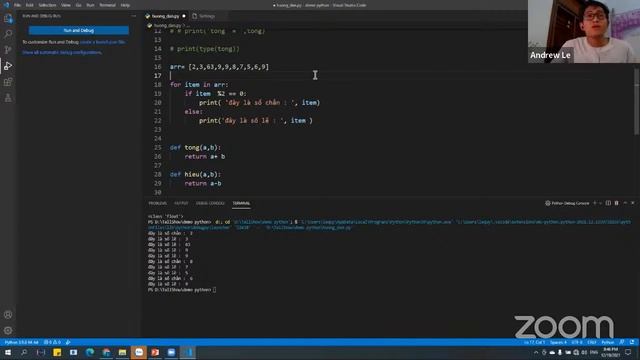Viewport: 640px width, 360px height.
Task: Click the breadcrumb file name above editor
Action: pyautogui.click(x=166, y=25)
